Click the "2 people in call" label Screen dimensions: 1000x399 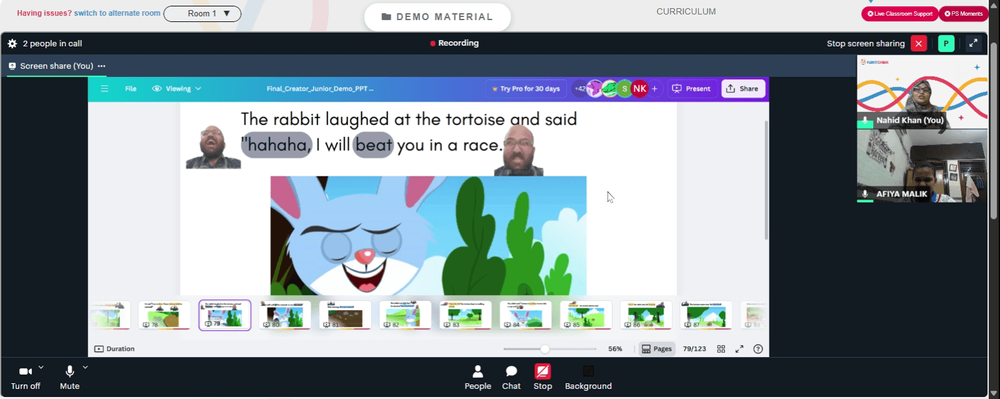point(52,44)
